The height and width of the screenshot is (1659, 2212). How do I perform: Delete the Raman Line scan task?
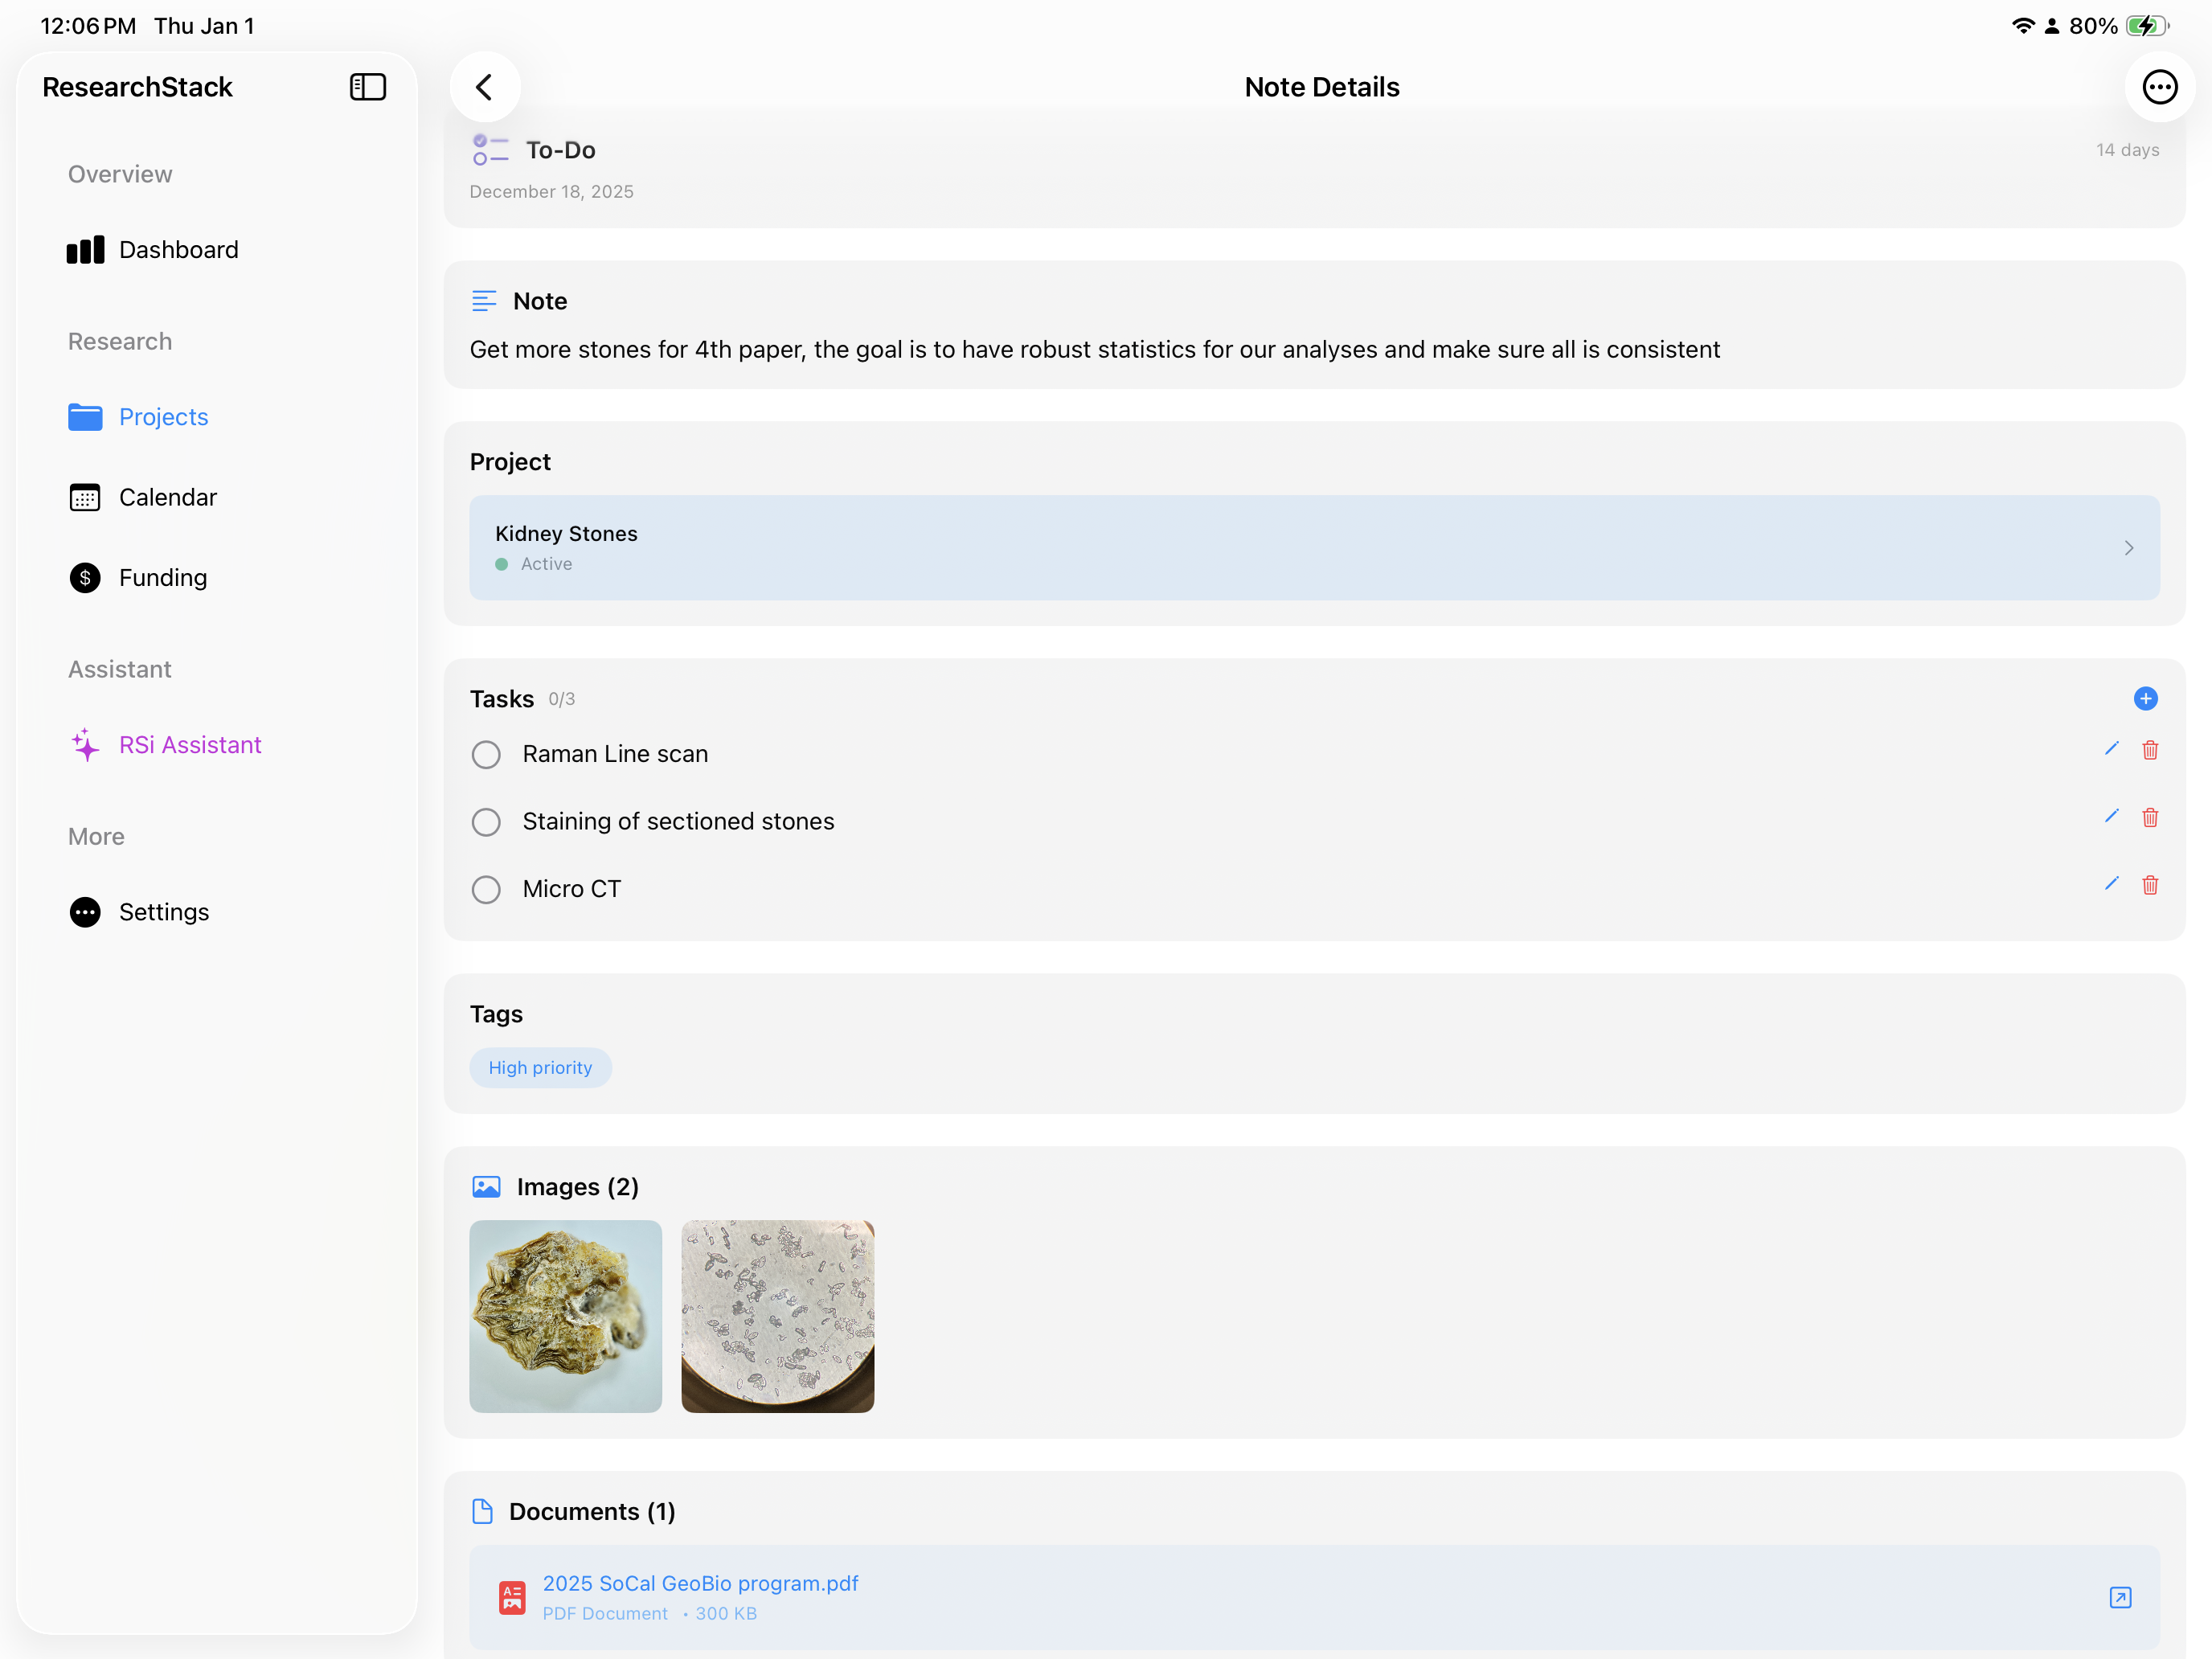click(2151, 749)
